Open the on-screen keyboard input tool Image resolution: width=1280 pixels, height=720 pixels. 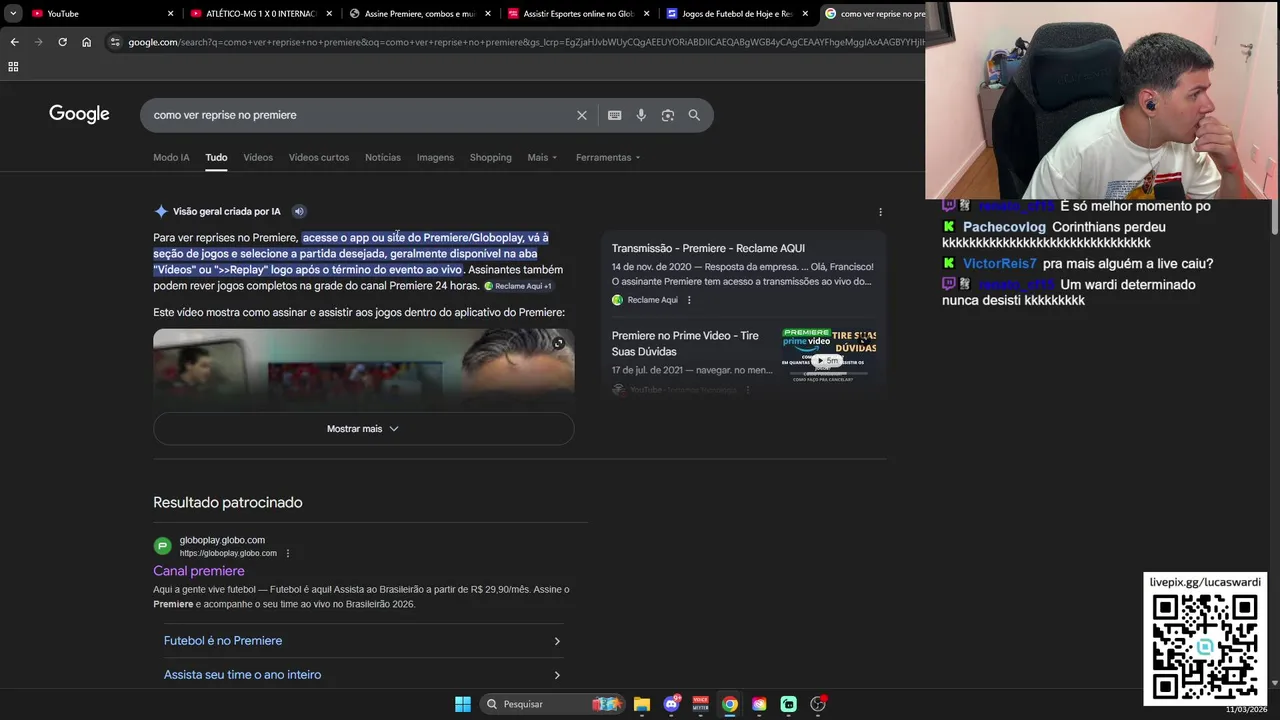(615, 115)
